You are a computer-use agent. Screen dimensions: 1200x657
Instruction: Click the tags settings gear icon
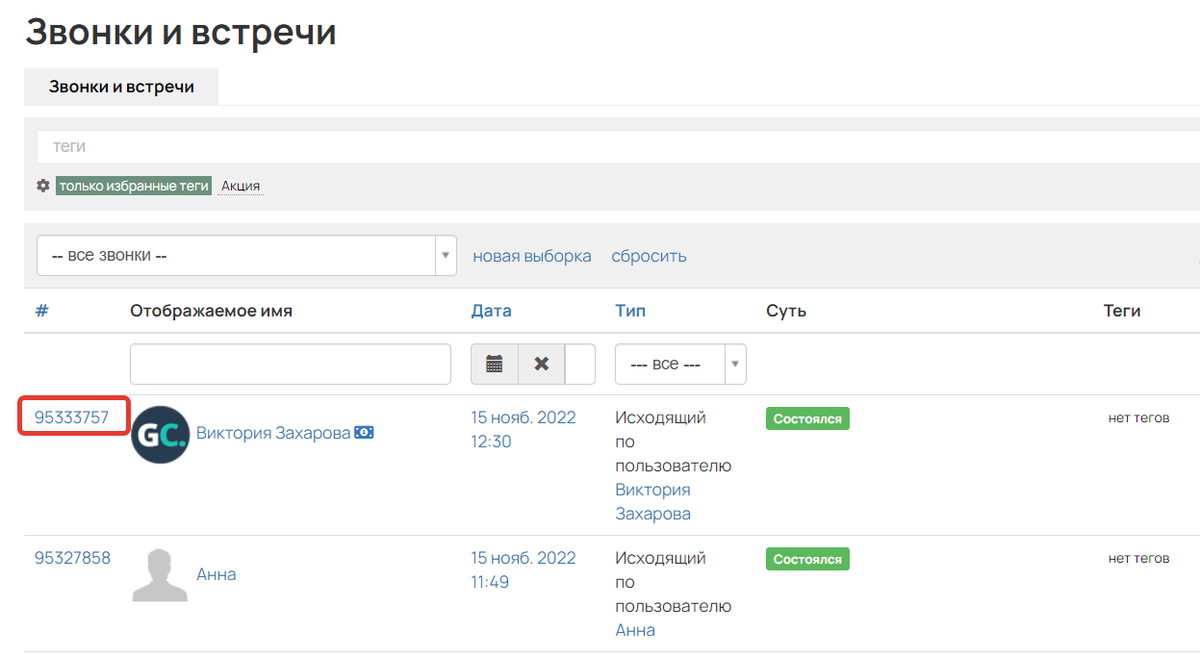43,186
